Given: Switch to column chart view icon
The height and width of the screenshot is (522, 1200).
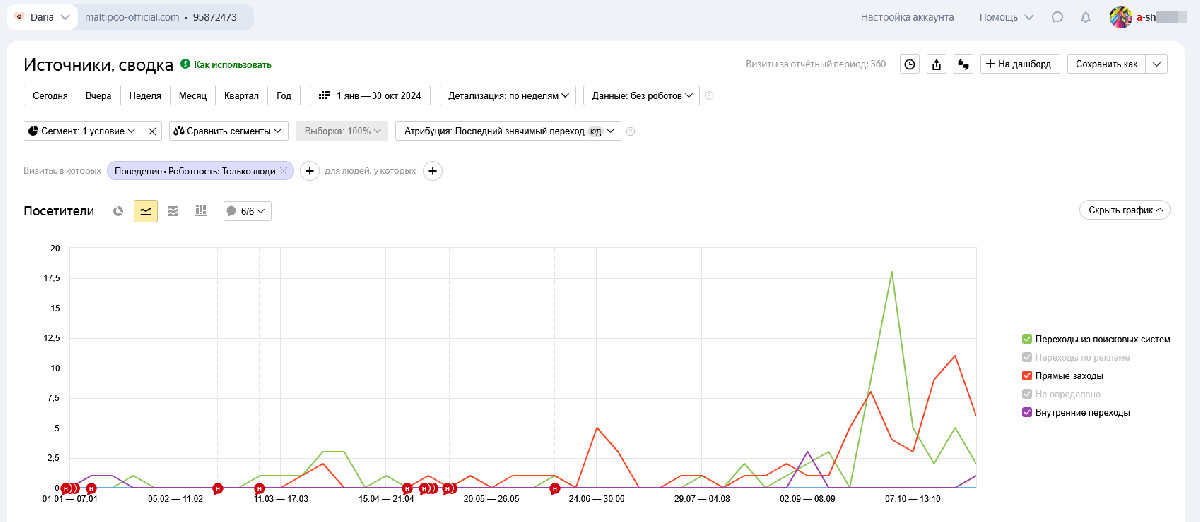Looking at the screenshot, I should [201, 211].
